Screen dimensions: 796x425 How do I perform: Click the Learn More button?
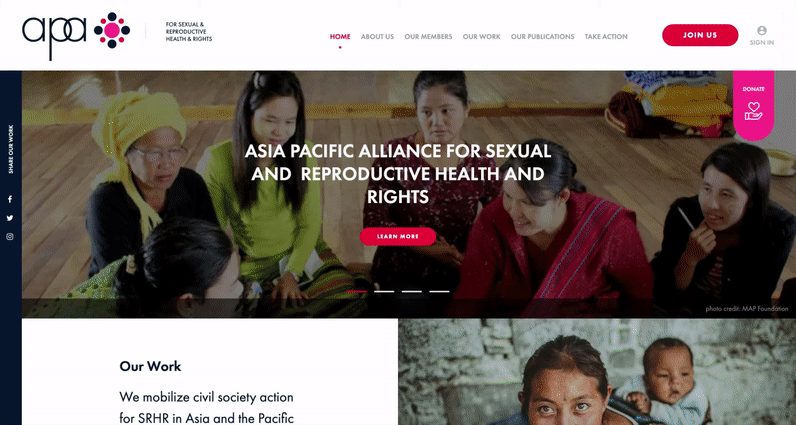click(398, 237)
